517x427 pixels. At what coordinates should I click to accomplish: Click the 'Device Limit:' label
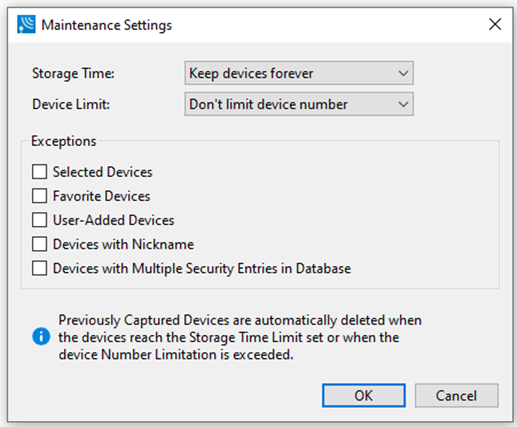point(71,105)
